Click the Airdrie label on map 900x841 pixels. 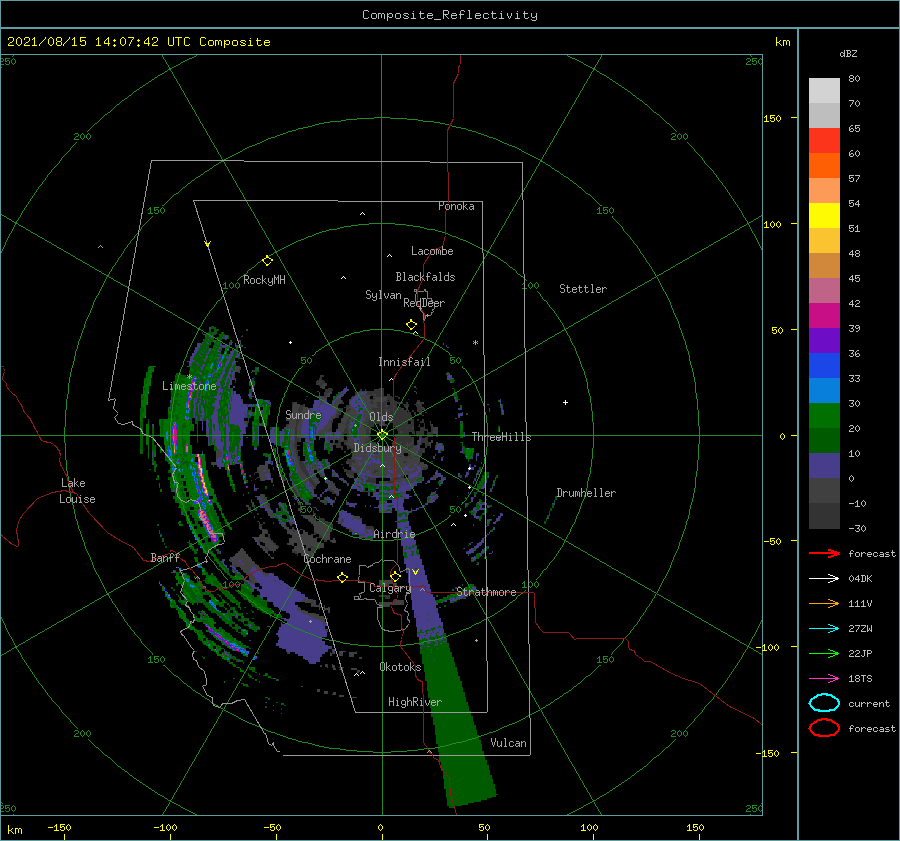[394, 534]
